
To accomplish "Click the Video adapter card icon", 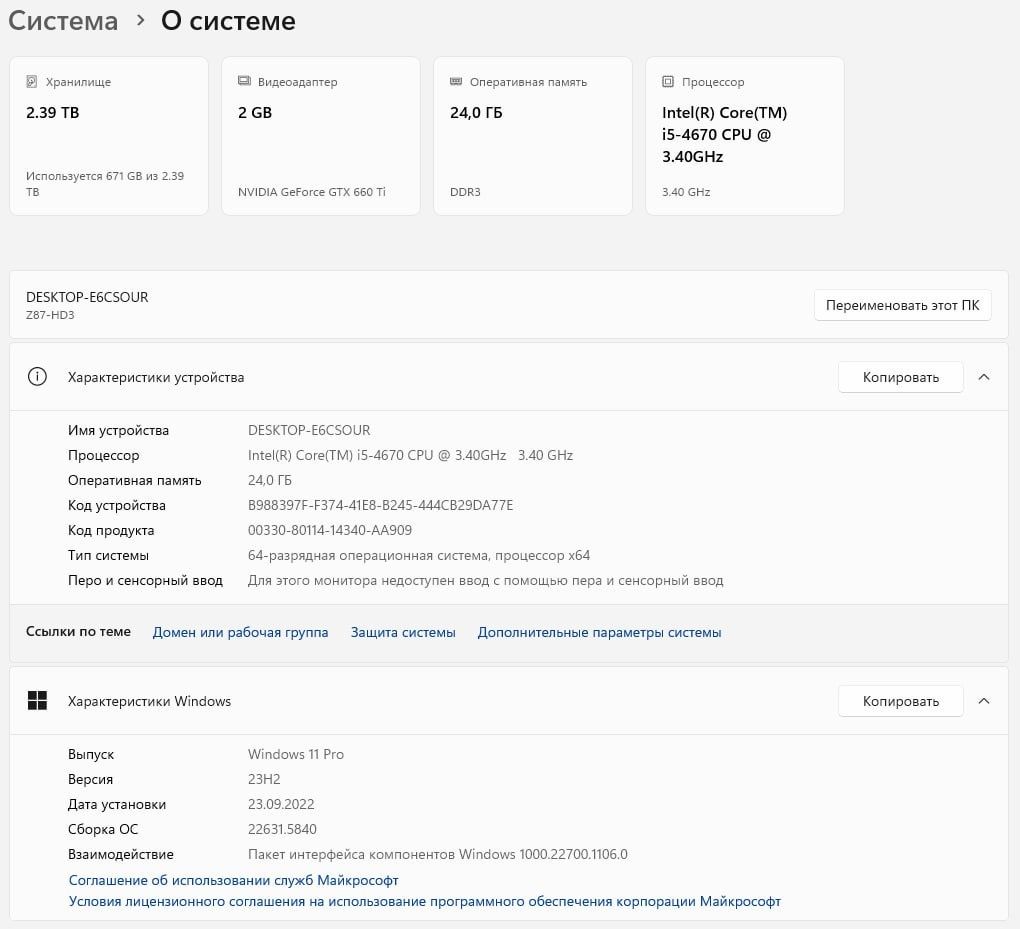I will tap(244, 81).
